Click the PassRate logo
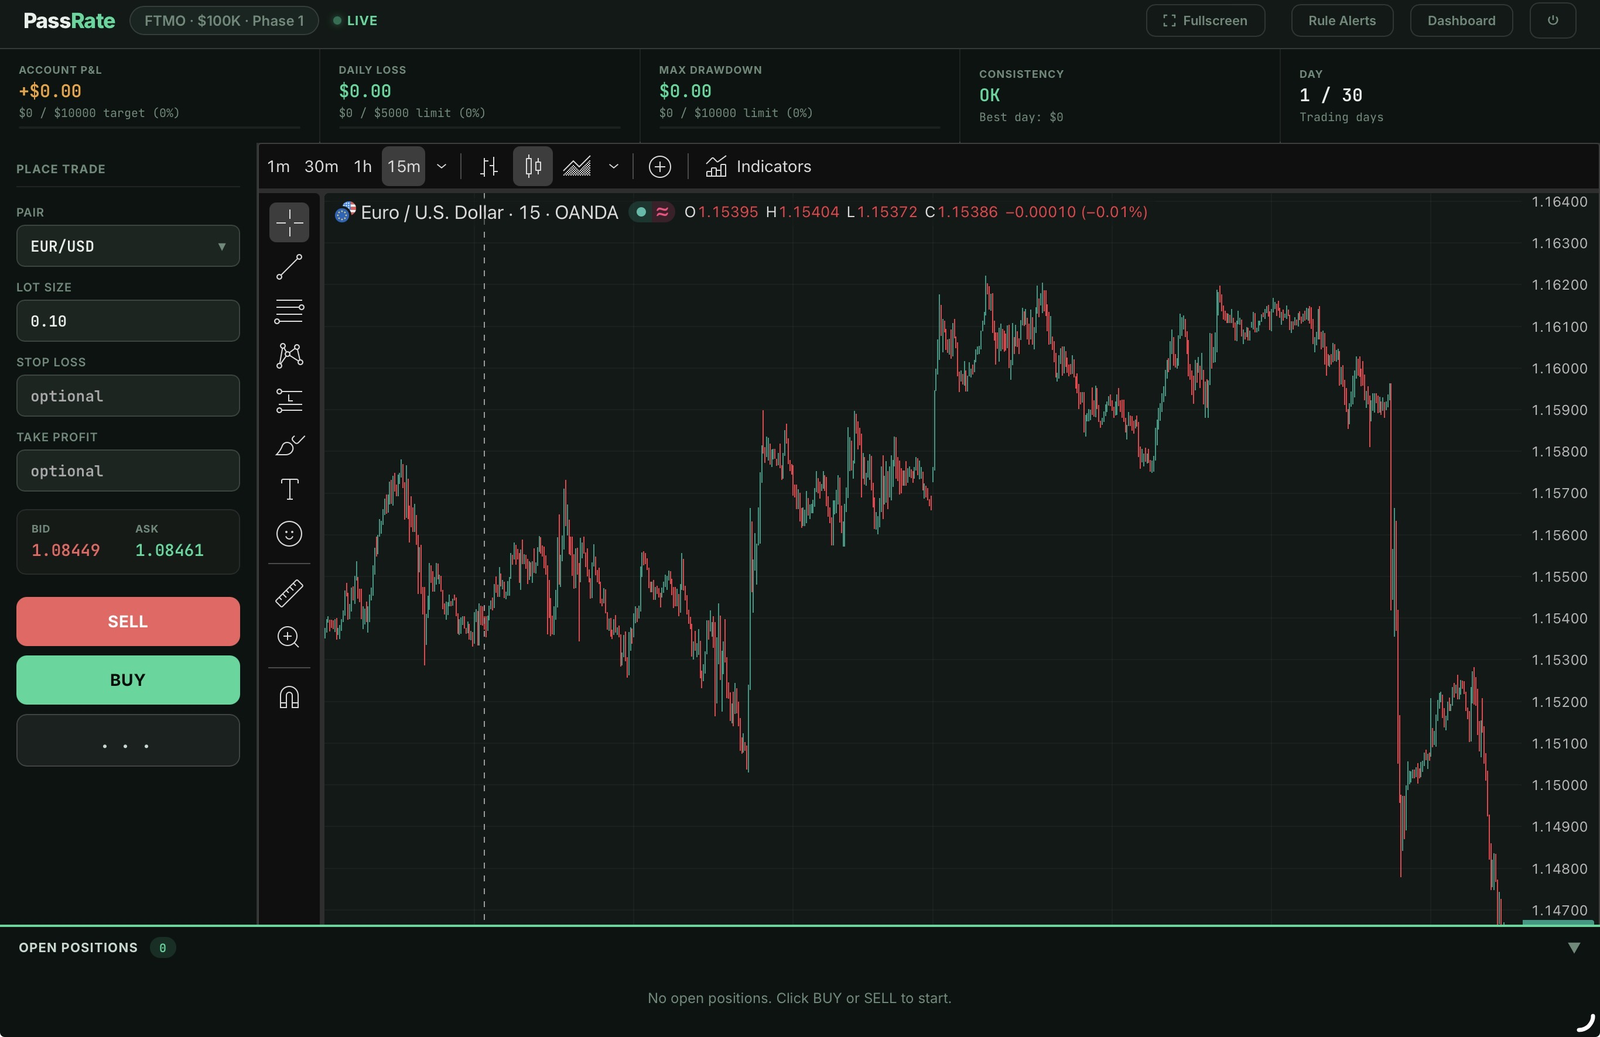 [x=69, y=20]
